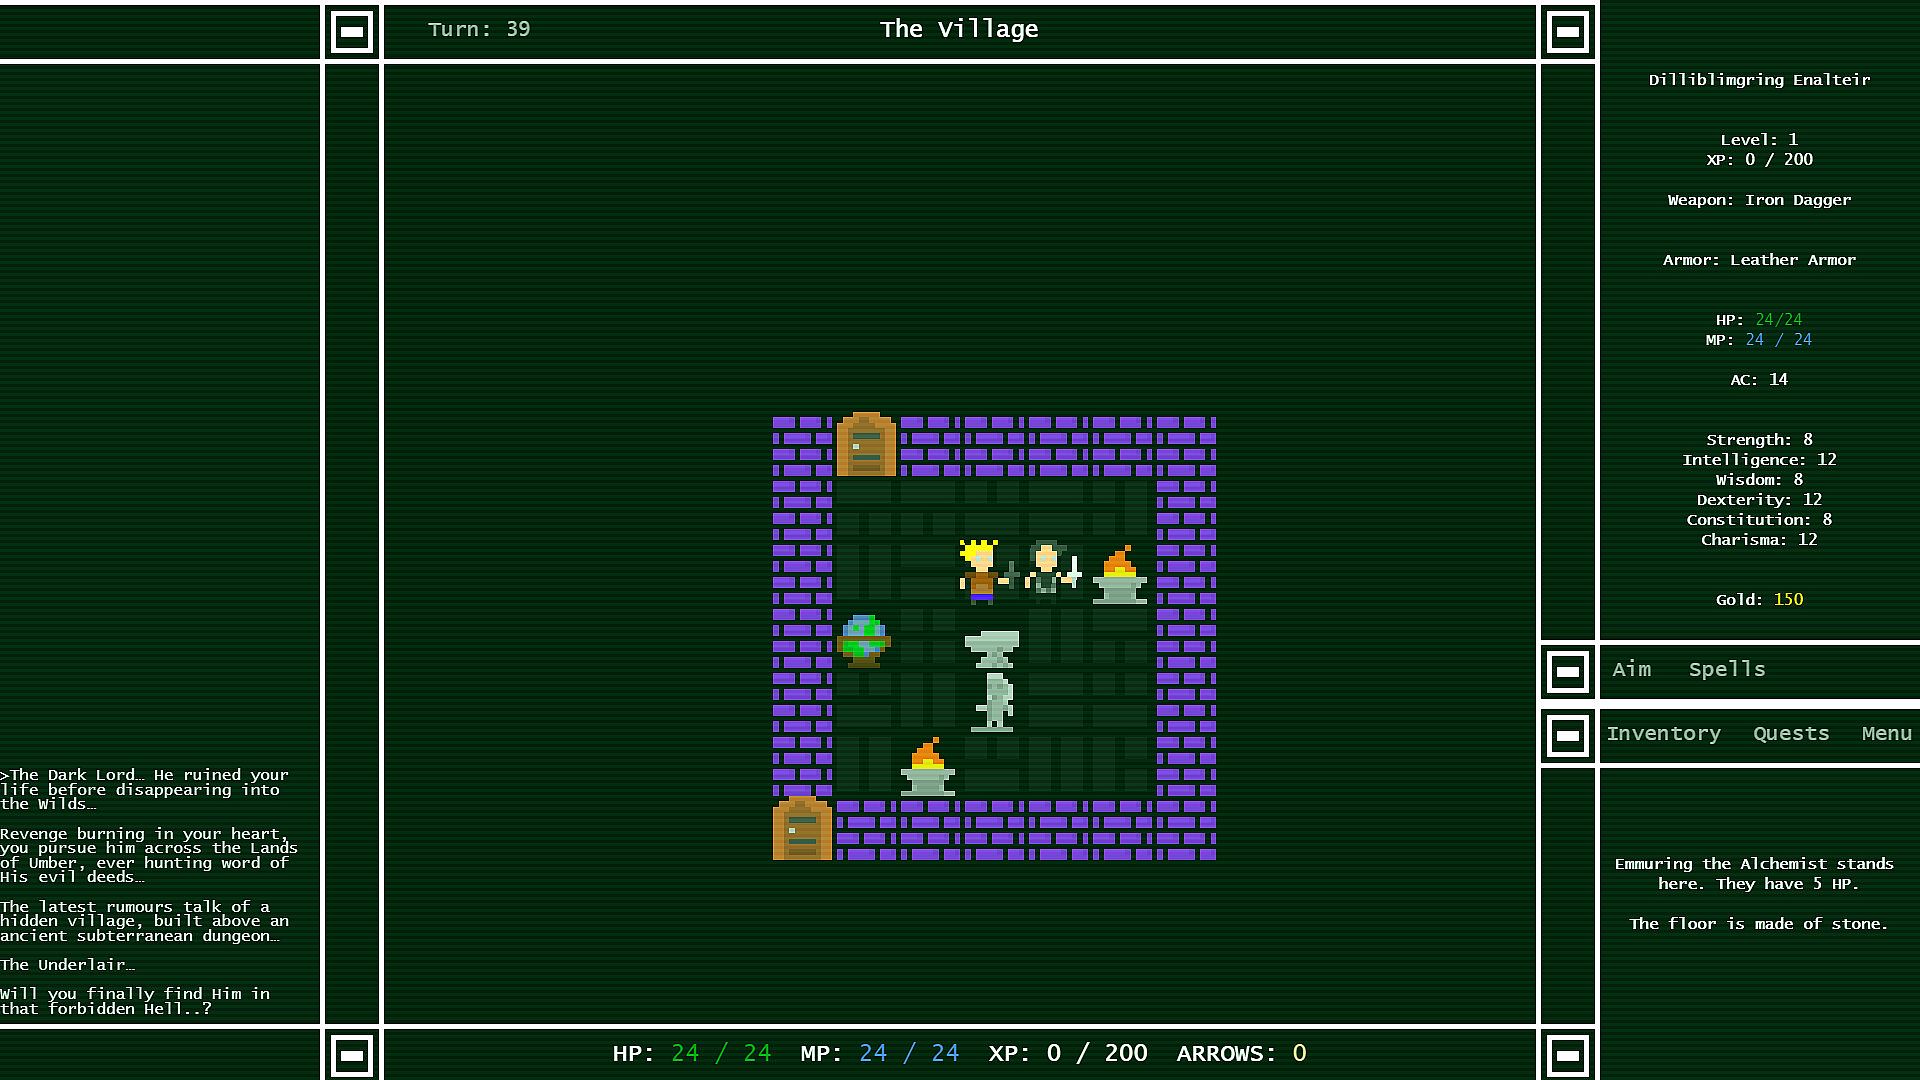Collapse the Aim and Spells panel
Image resolution: width=1920 pixels, height=1080 pixels.
[x=1567, y=671]
